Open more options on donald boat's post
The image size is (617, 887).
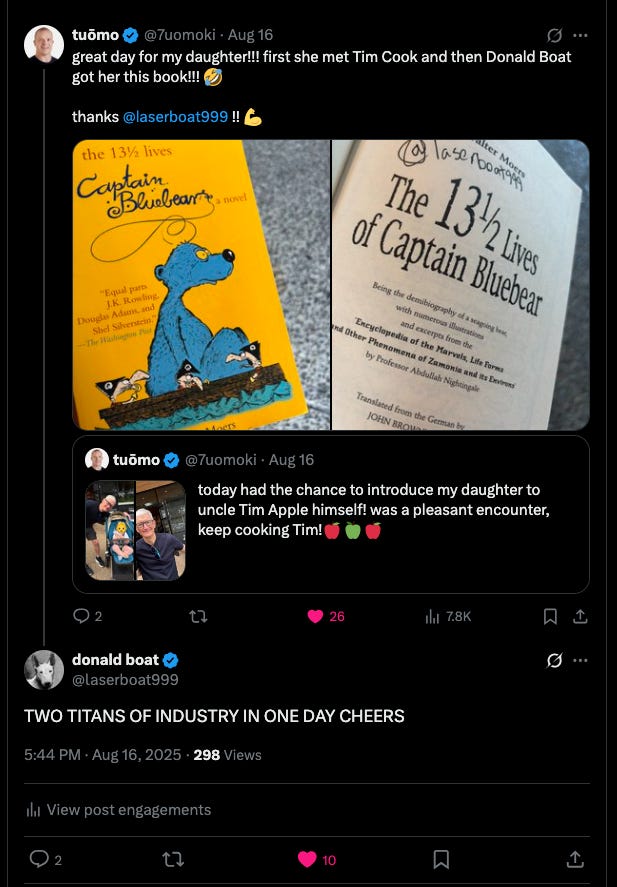[x=580, y=660]
